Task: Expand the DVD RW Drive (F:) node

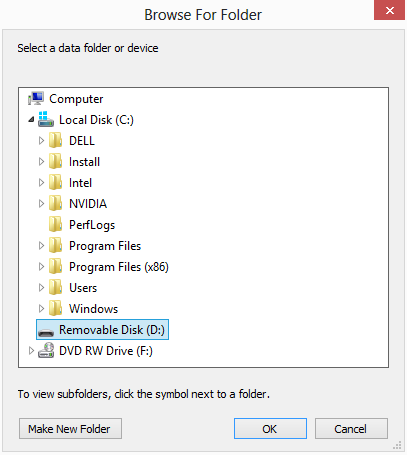Action: pyautogui.click(x=31, y=351)
